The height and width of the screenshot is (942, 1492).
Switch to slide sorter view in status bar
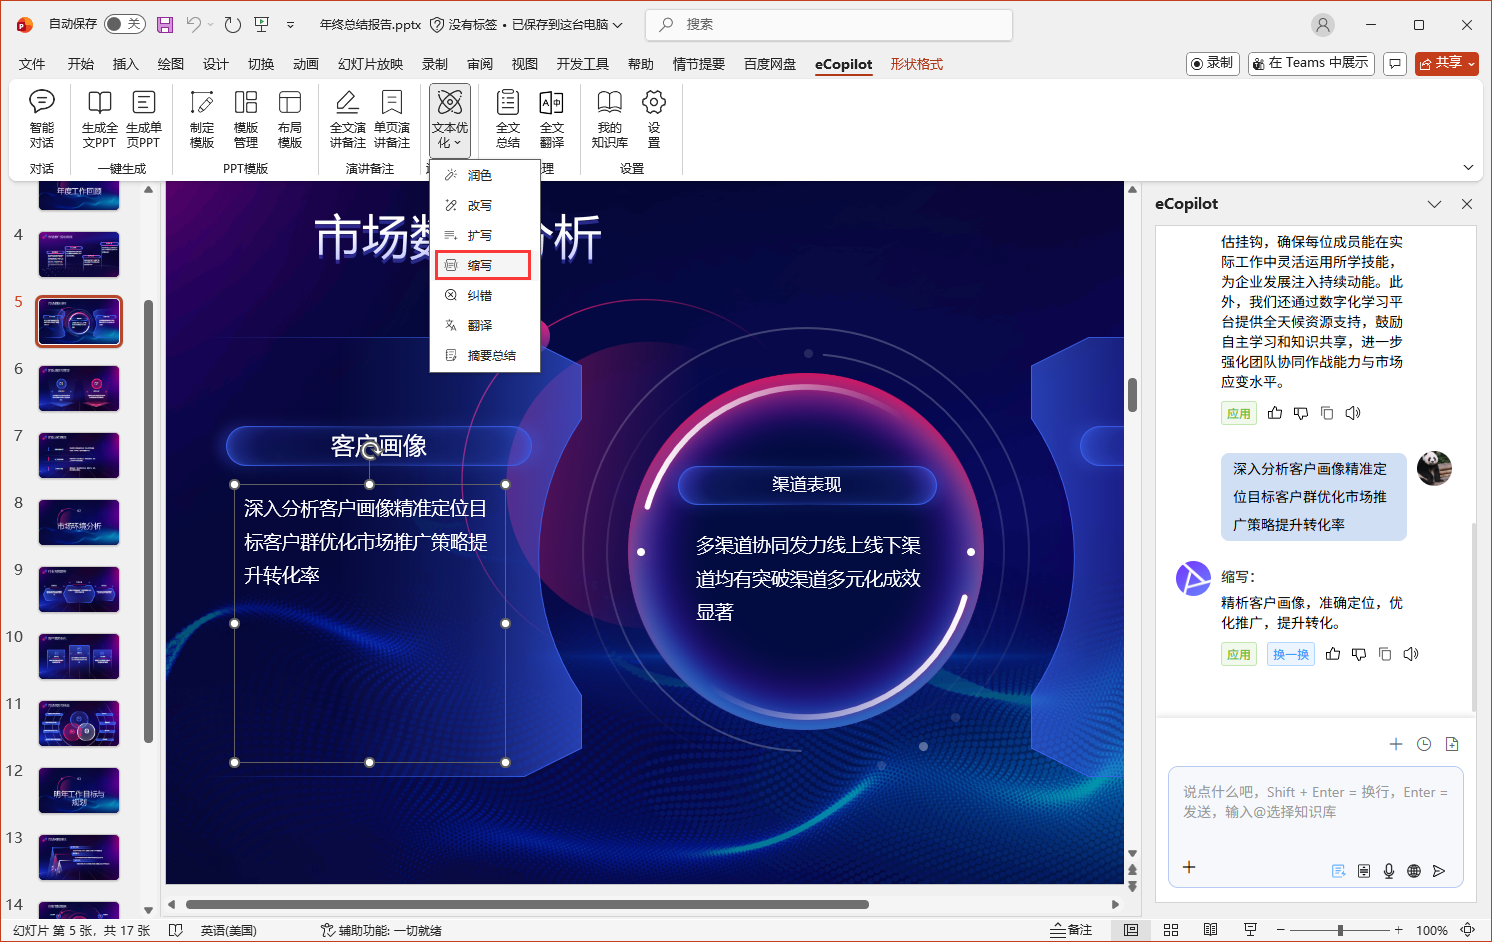tap(1171, 930)
